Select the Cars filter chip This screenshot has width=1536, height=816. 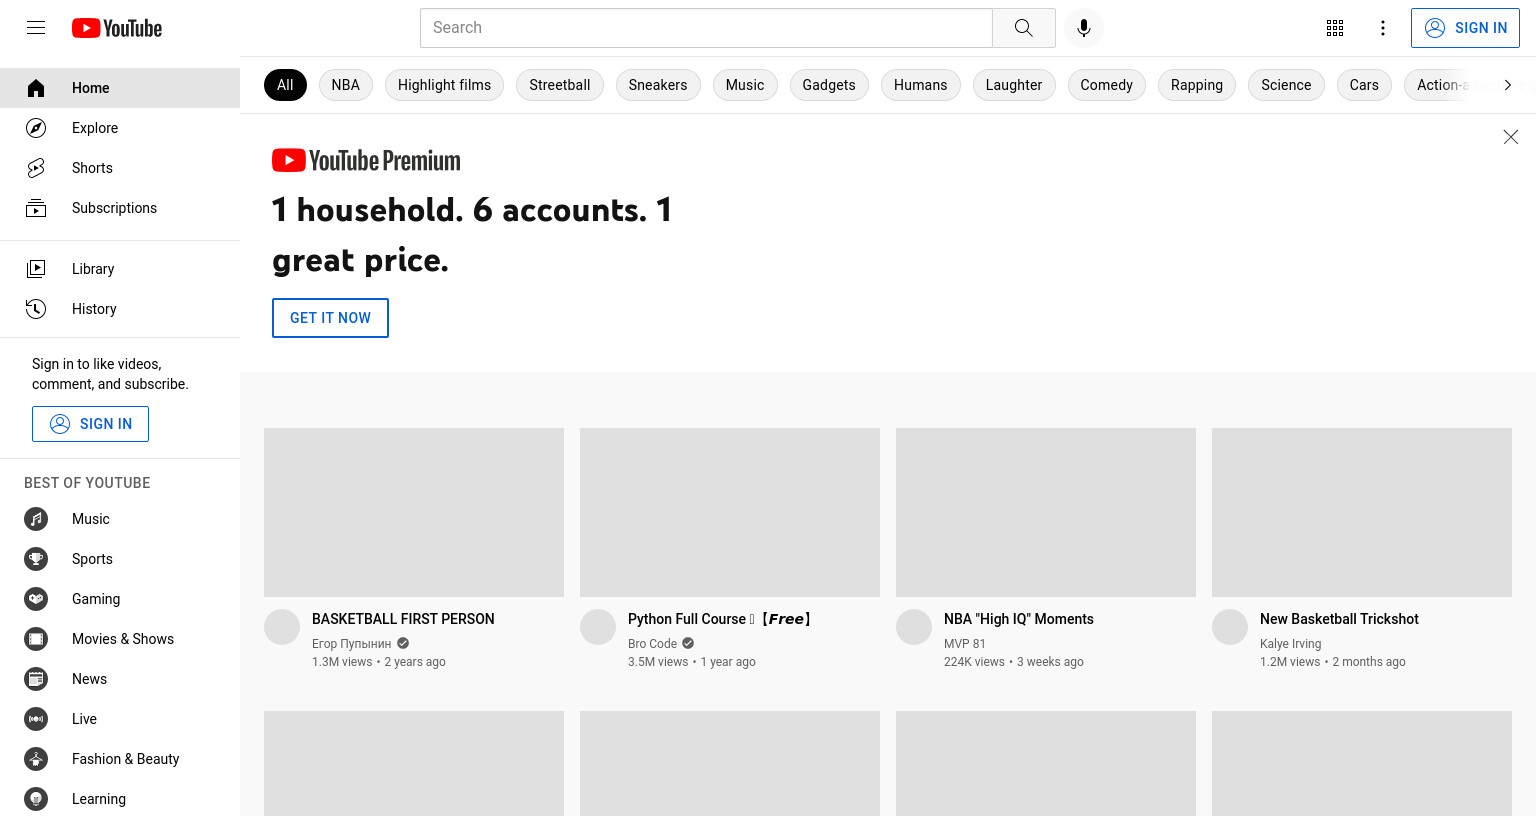(x=1364, y=85)
